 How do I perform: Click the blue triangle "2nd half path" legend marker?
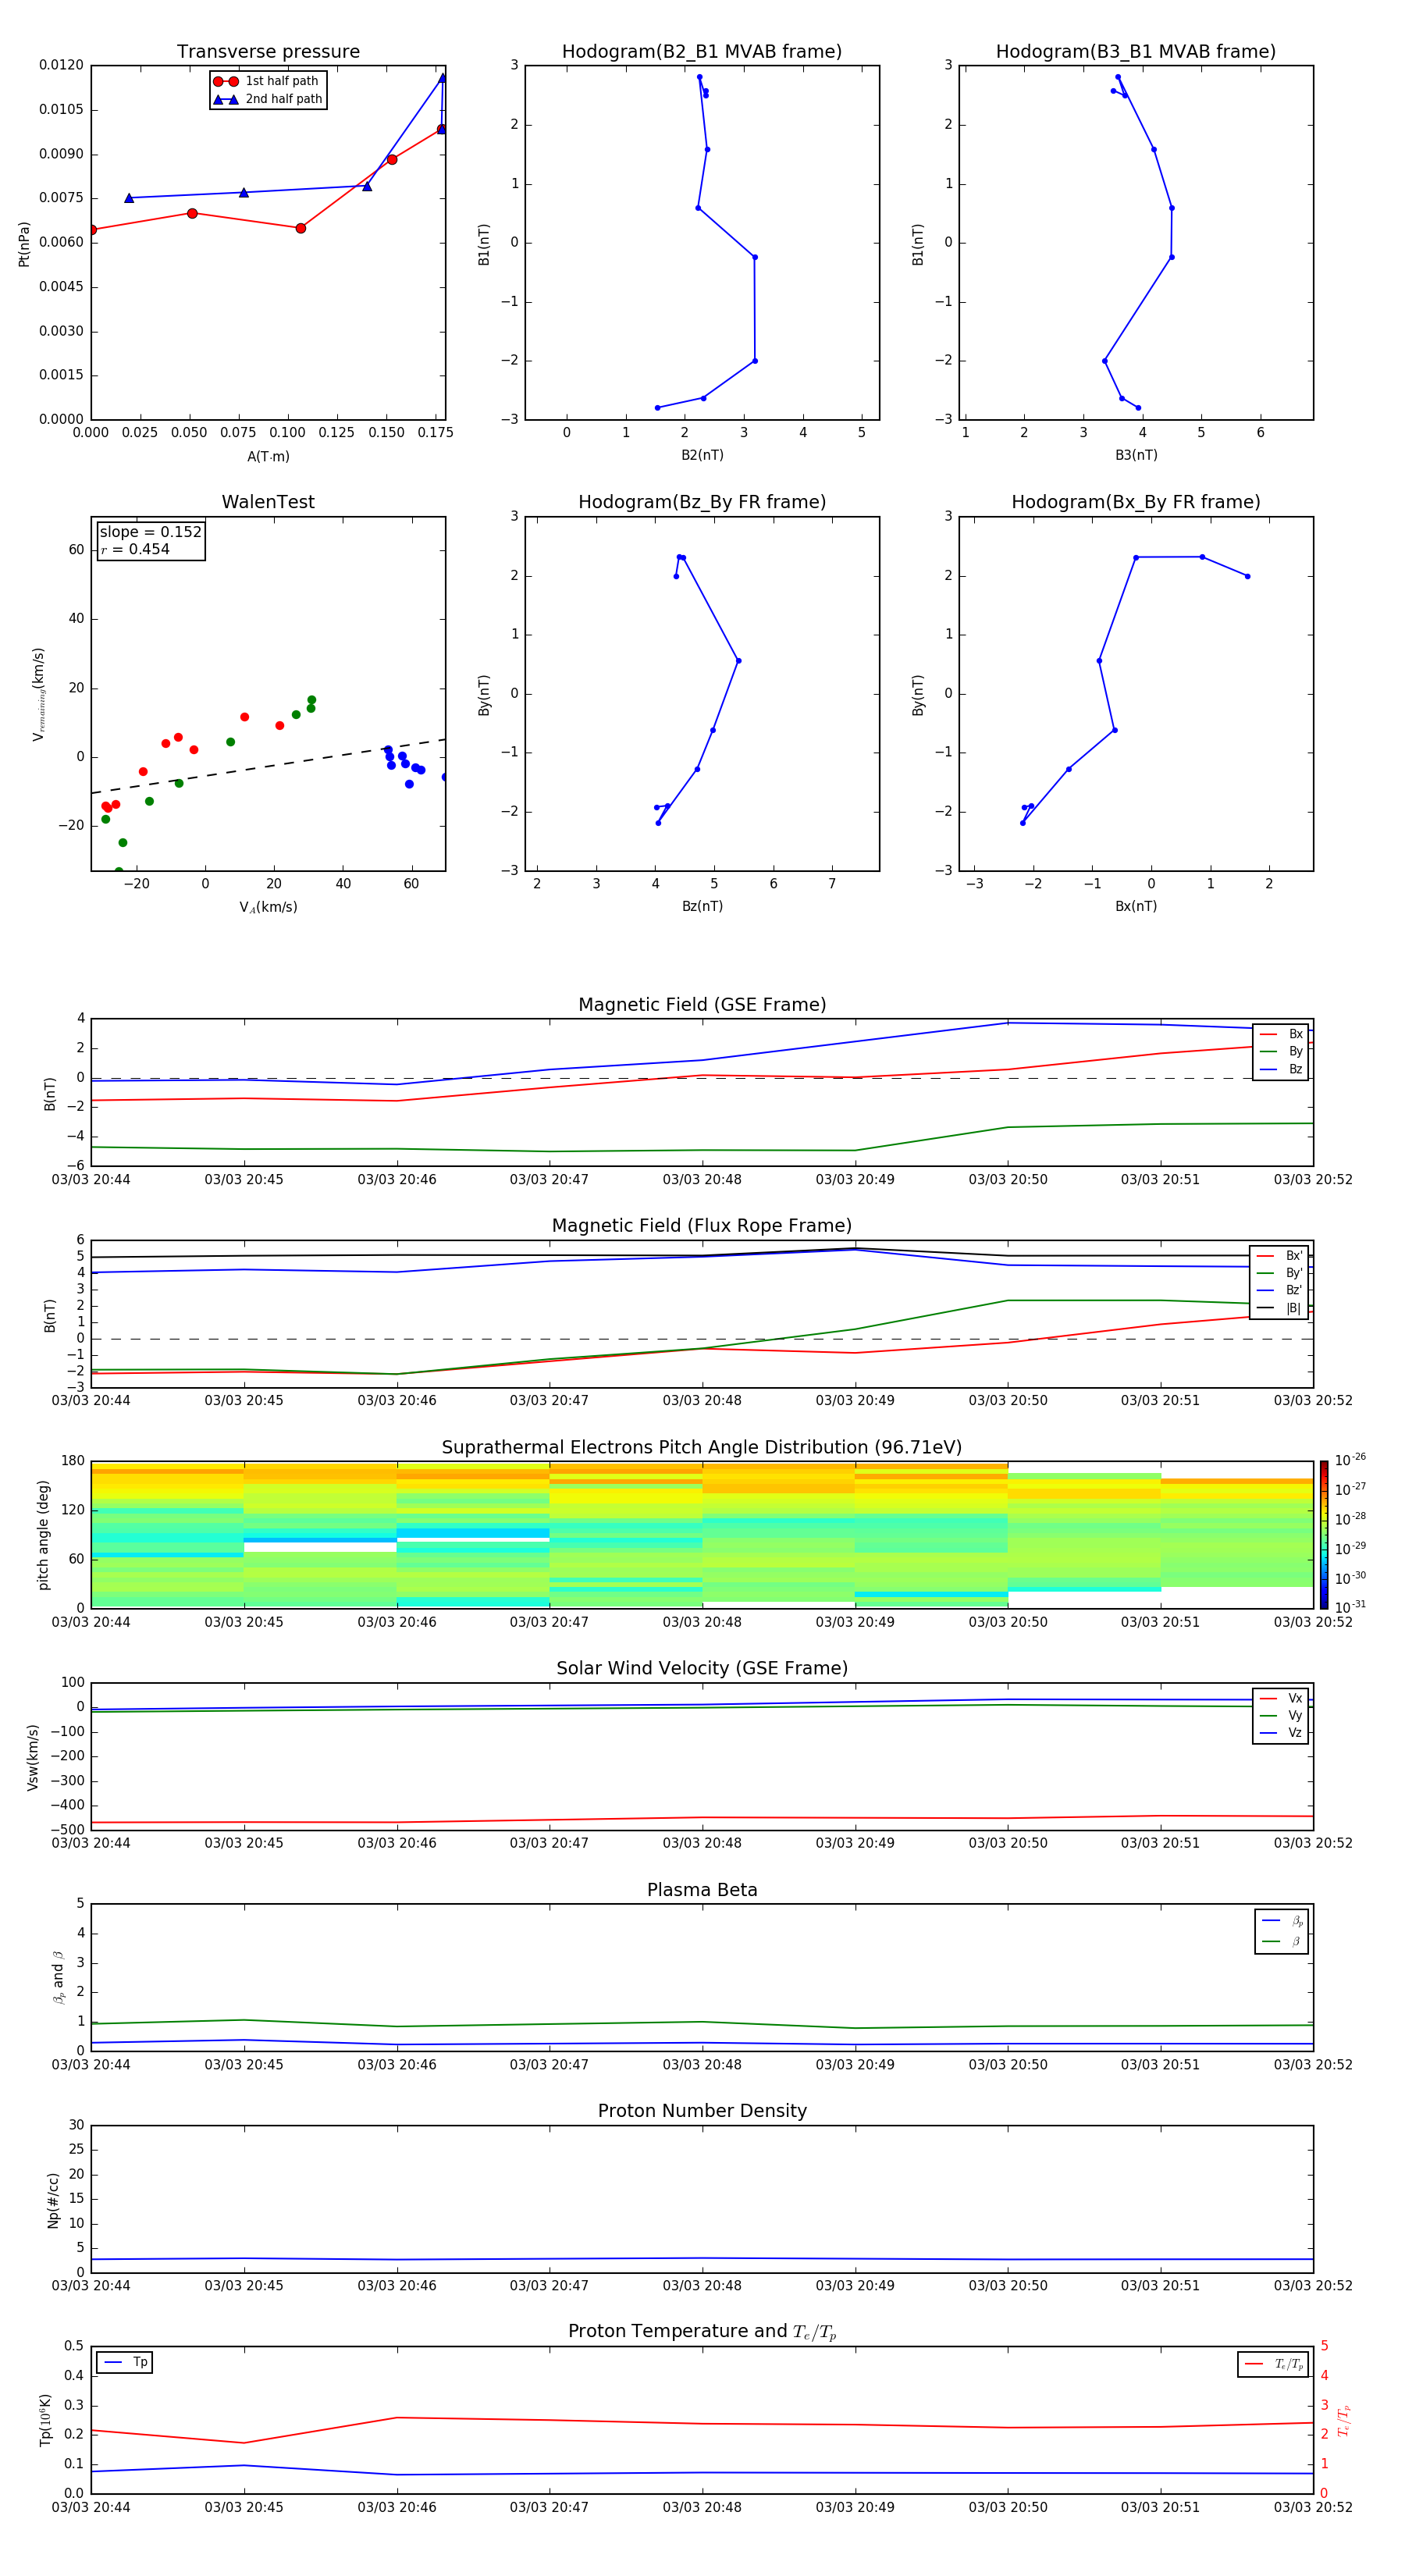click(x=226, y=99)
